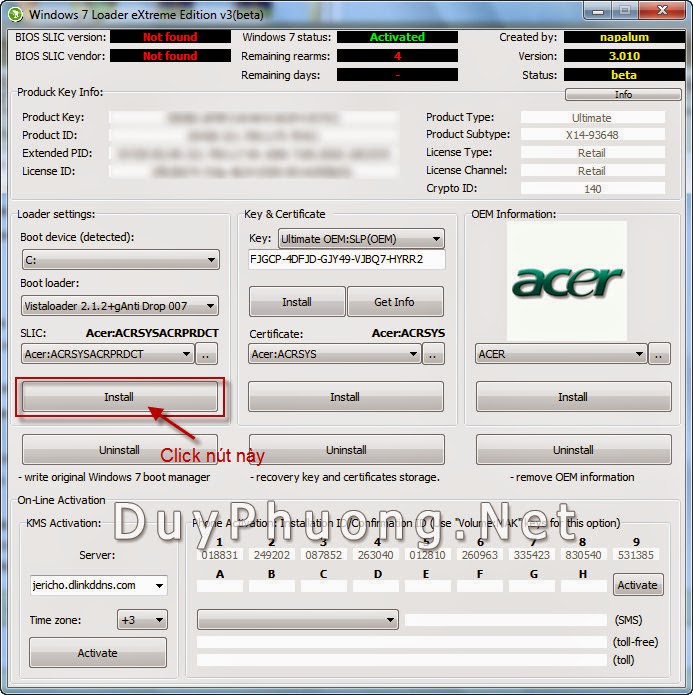Click the toll number field
The image size is (693, 695).
[402, 660]
